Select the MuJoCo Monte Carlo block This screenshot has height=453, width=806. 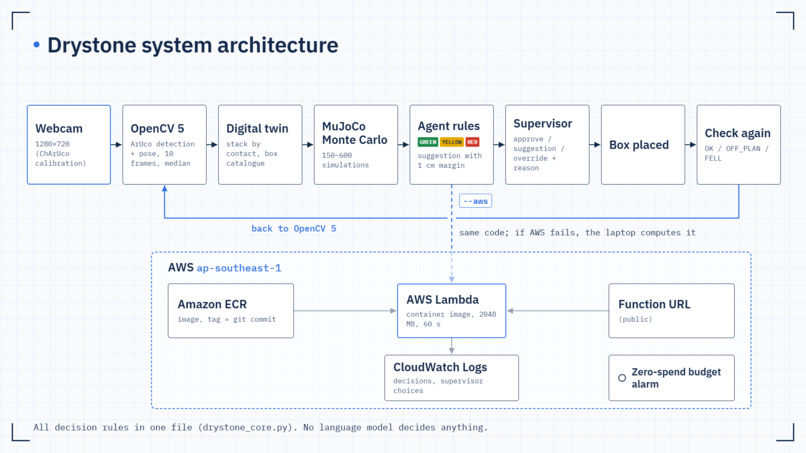(x=356, y=144)
